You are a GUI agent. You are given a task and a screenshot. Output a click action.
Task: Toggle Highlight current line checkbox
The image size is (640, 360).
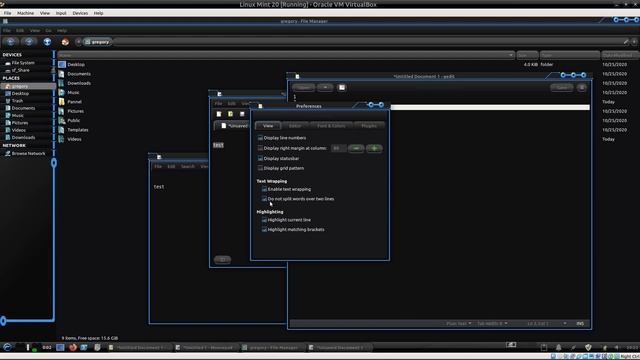[264, 220]
